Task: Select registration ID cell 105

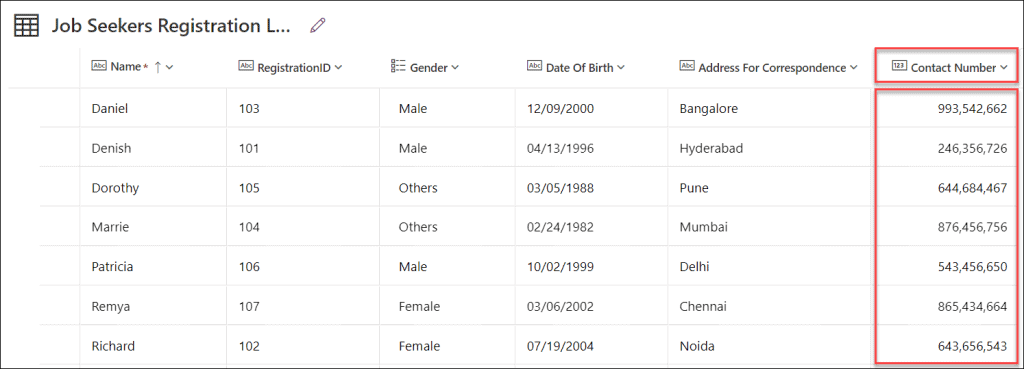Action: coord(249,188)
